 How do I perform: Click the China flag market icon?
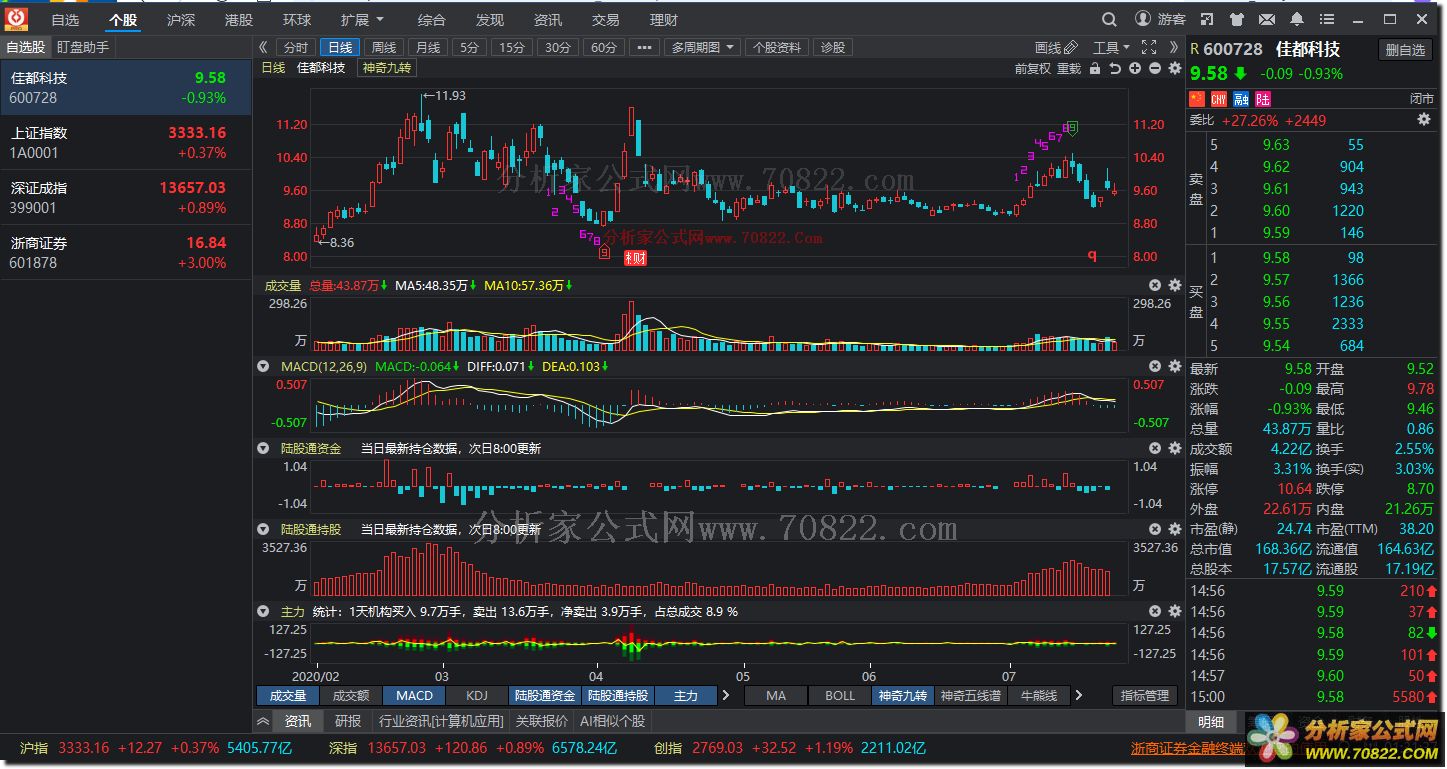click(x=1197, y=98)
